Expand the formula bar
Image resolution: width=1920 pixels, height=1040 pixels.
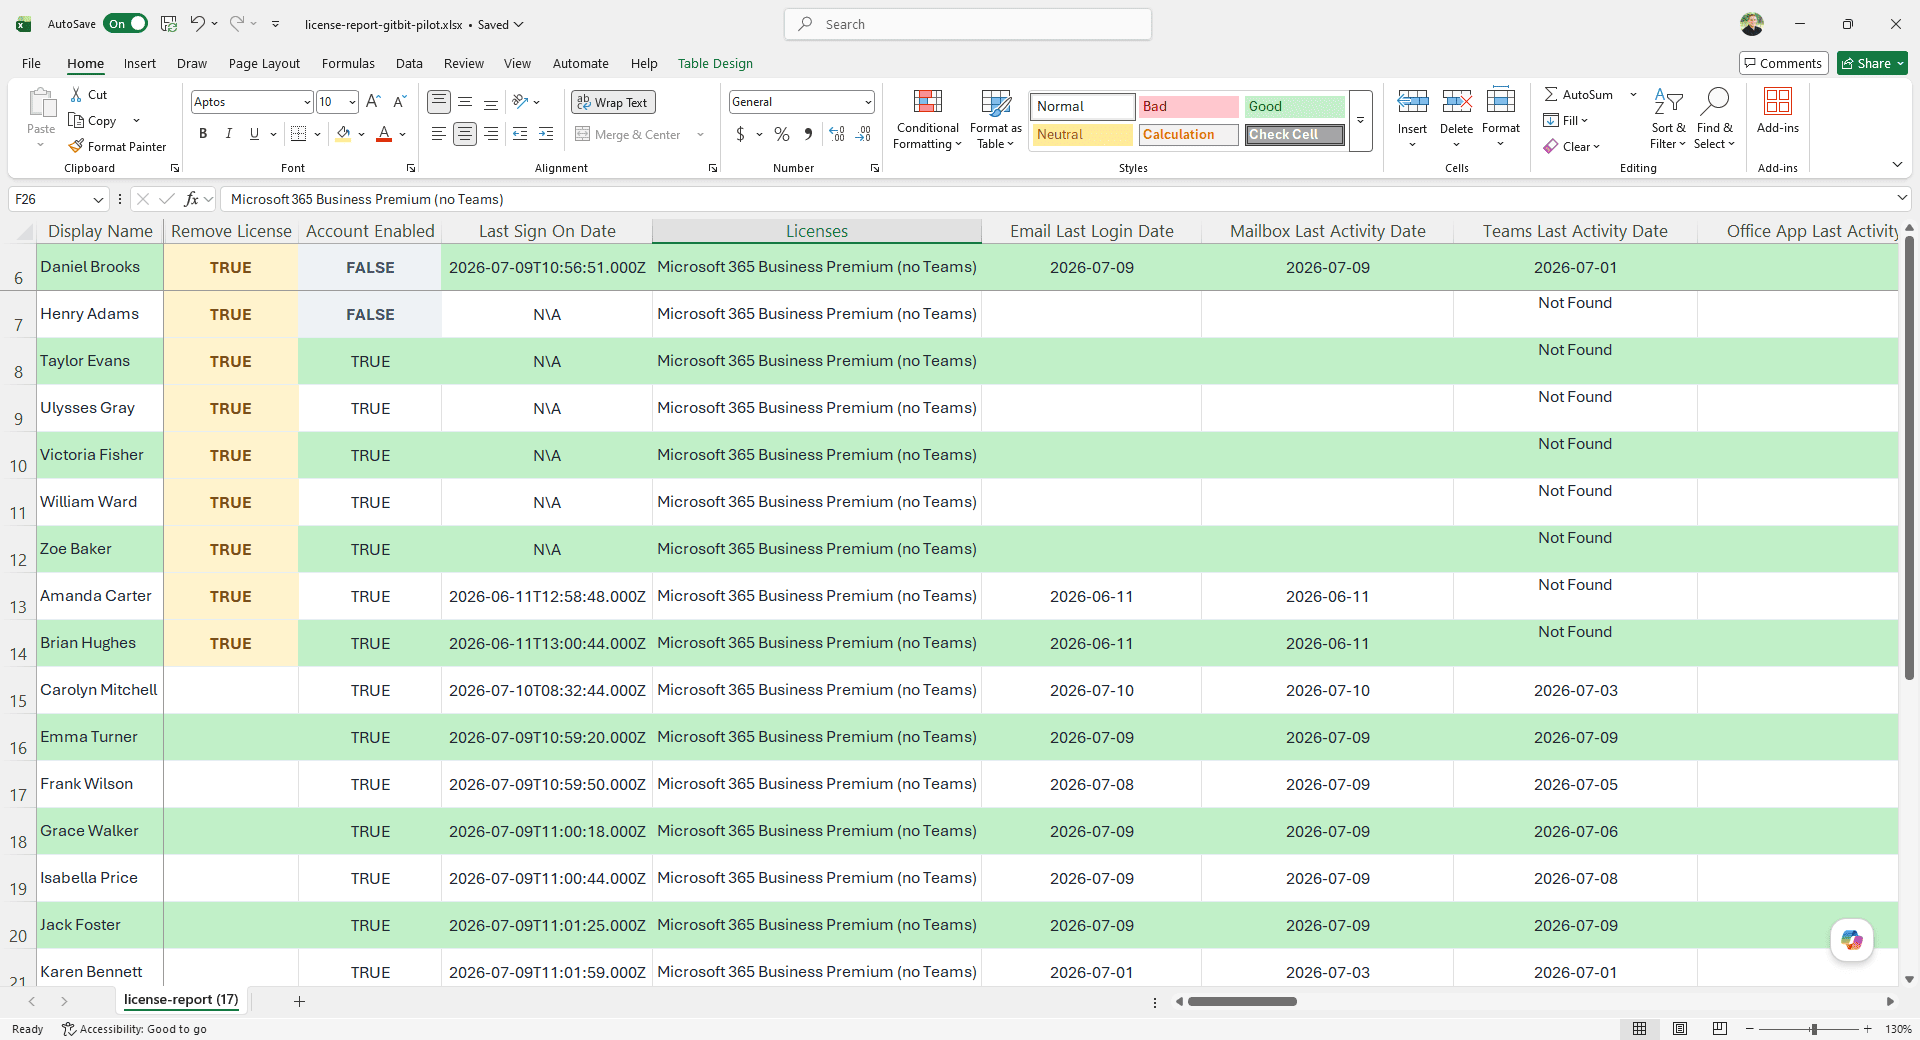click(1902, 198)
